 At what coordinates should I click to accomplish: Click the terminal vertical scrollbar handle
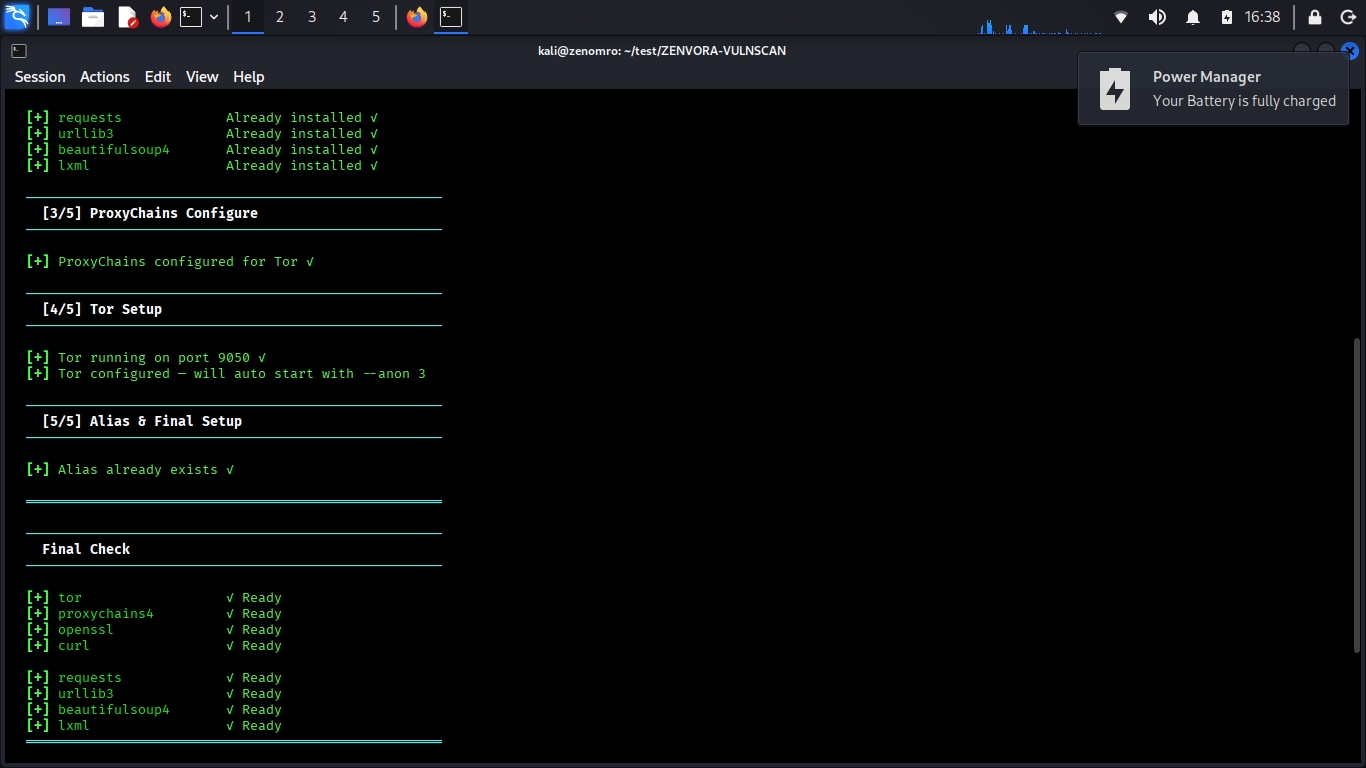(x=1356, y=495)
